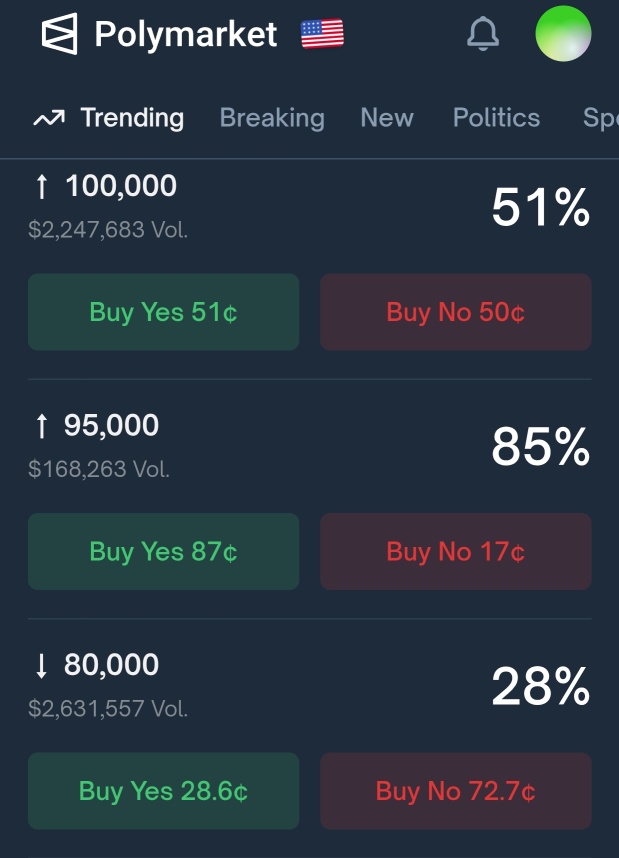Buy Yes at 51¢
Screen dimensions: 619x858
click(x=164, y=312)
